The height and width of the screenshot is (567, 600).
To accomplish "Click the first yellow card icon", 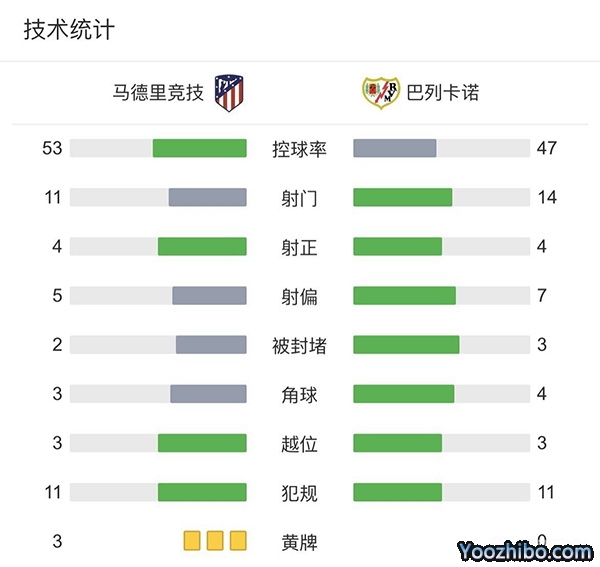I will (192, 541).
